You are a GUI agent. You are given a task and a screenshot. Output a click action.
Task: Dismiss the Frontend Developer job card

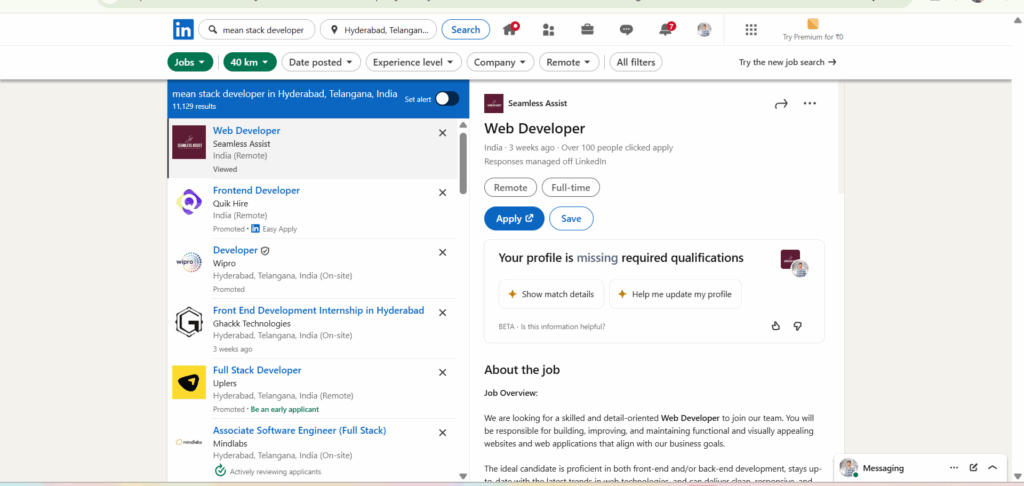pyautogui.click(x=442, y=193)
